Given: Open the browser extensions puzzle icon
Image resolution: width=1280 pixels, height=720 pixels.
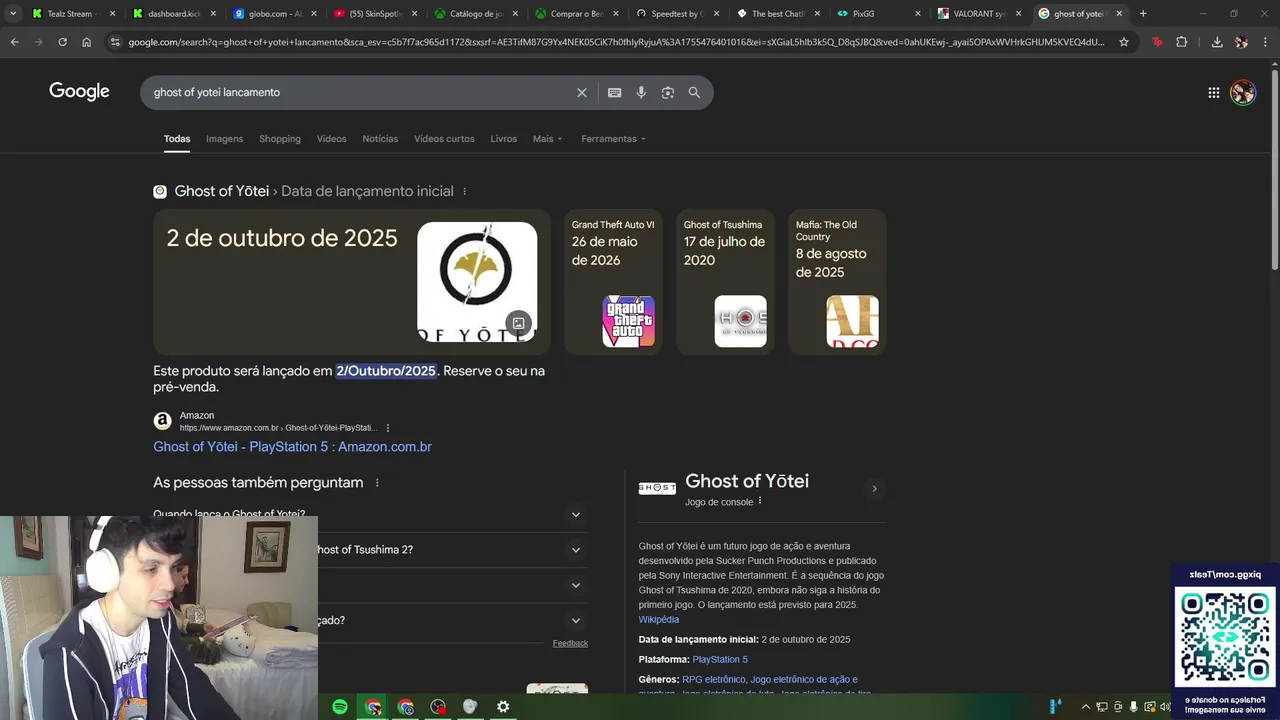Looking at the screenshot, I should 1182,42.
